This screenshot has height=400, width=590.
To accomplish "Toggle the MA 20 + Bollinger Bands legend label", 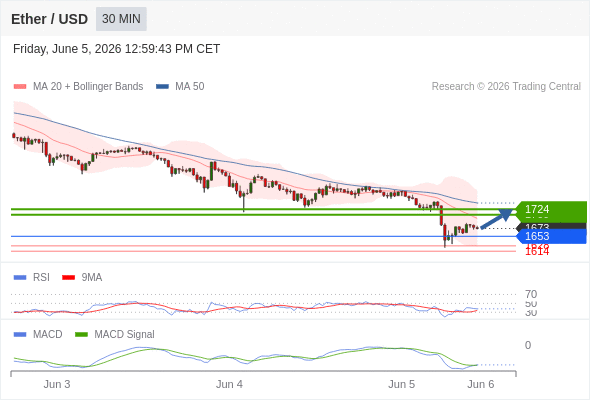I will tap(88, 87).
